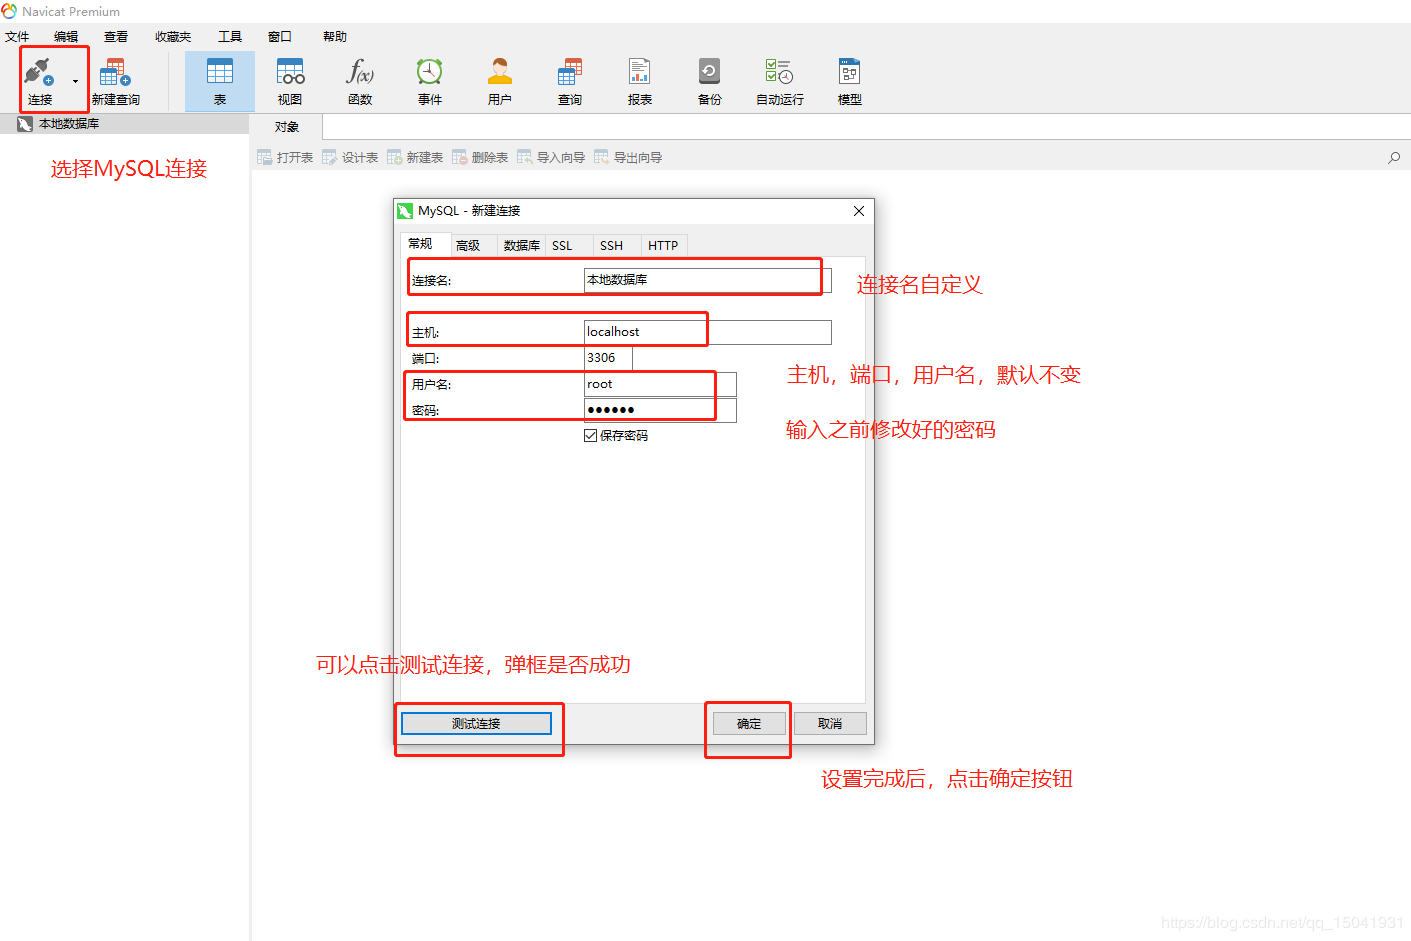
Task: Click Delete Table (删除表) in object toolbar
Action: point(480,157)
